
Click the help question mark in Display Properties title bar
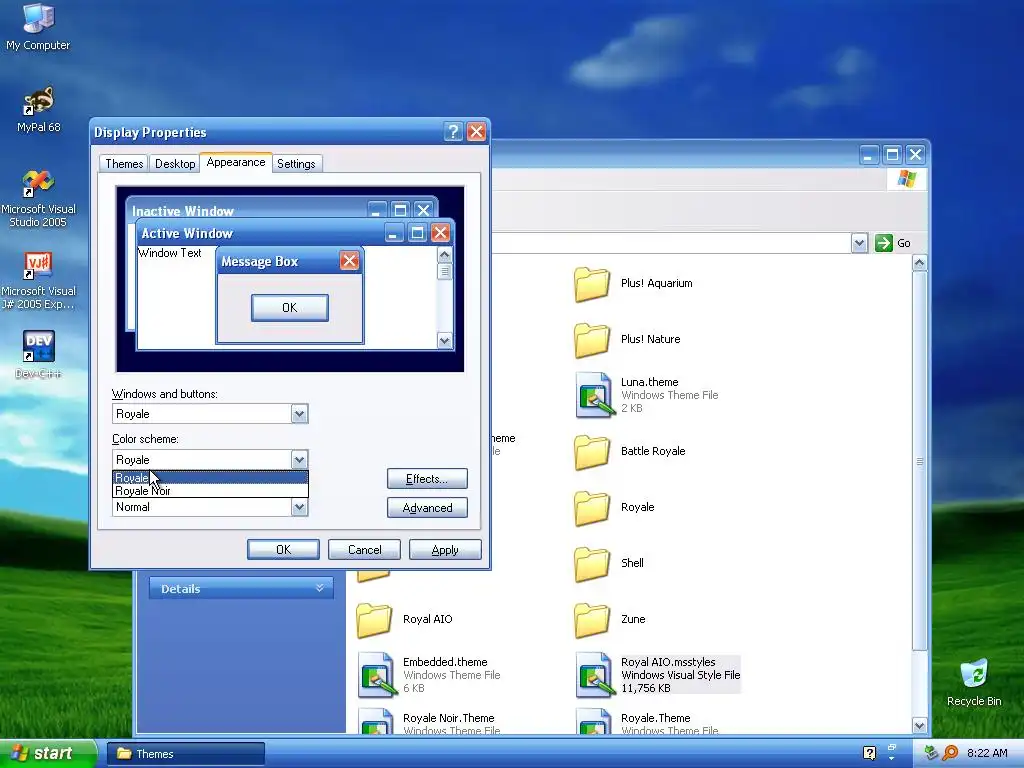coord(453,131)
